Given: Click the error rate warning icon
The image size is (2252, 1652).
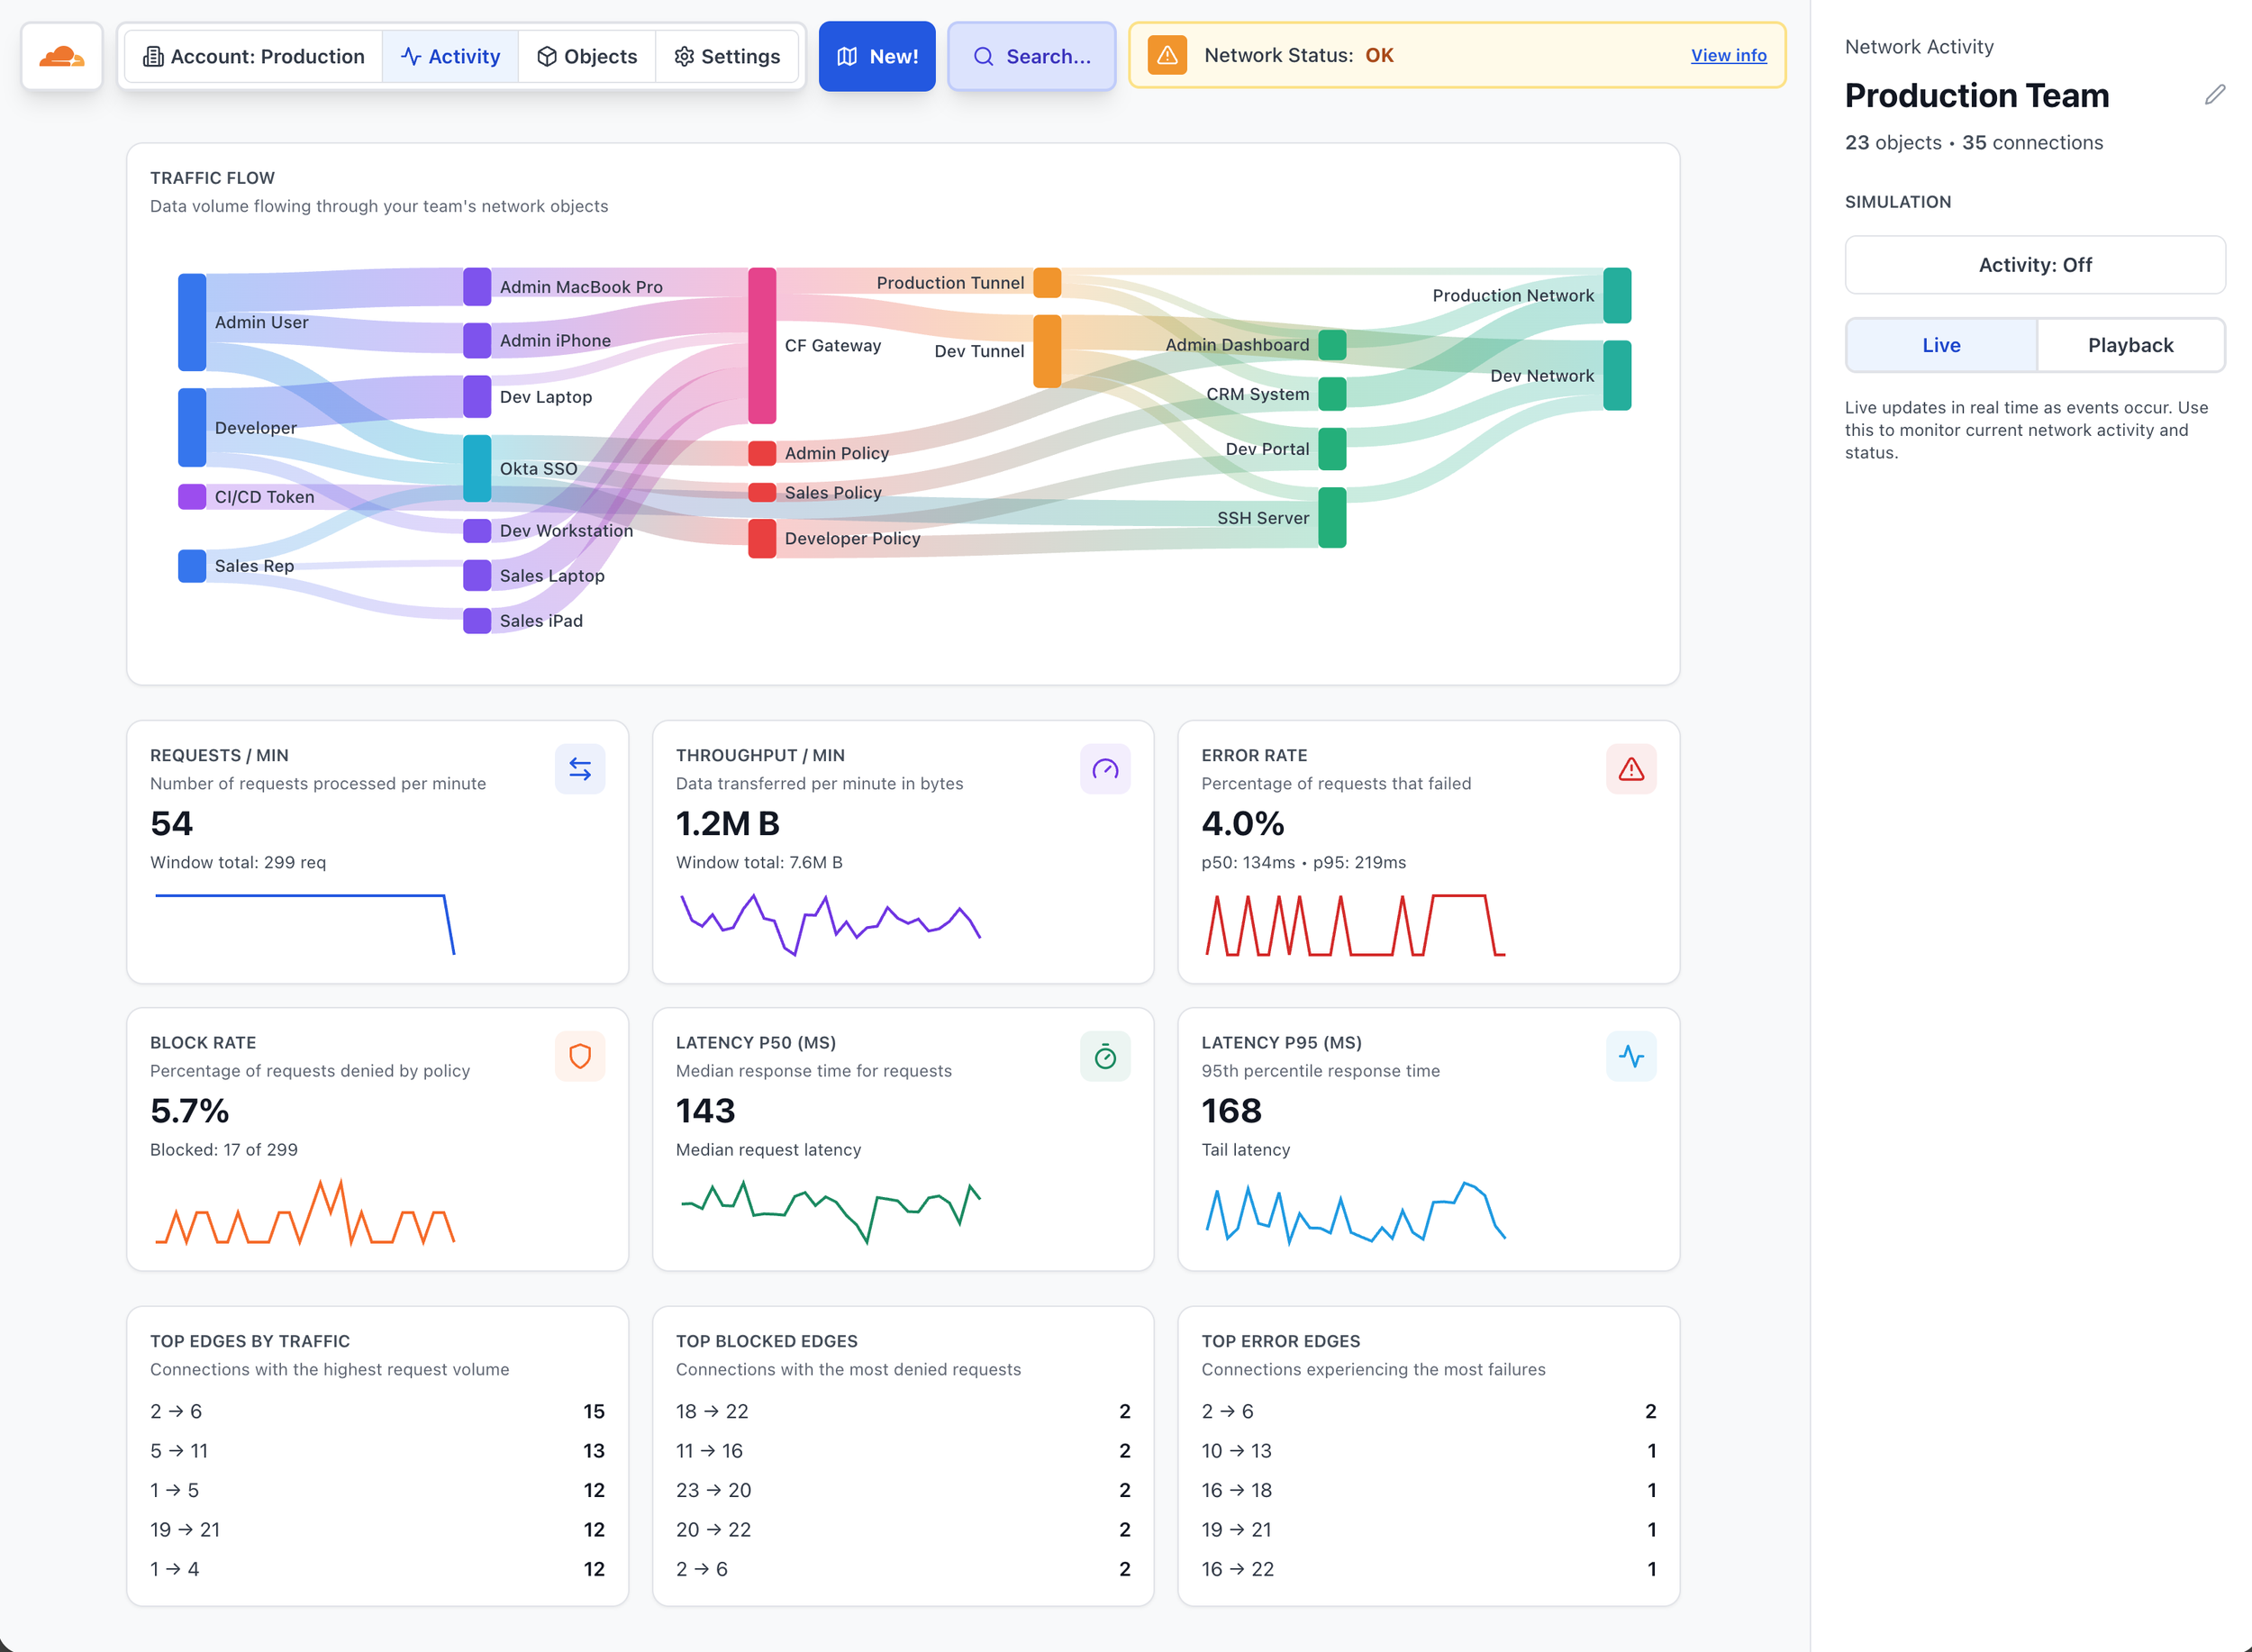Looking at the screenshot, I should tap(1630, 768).
